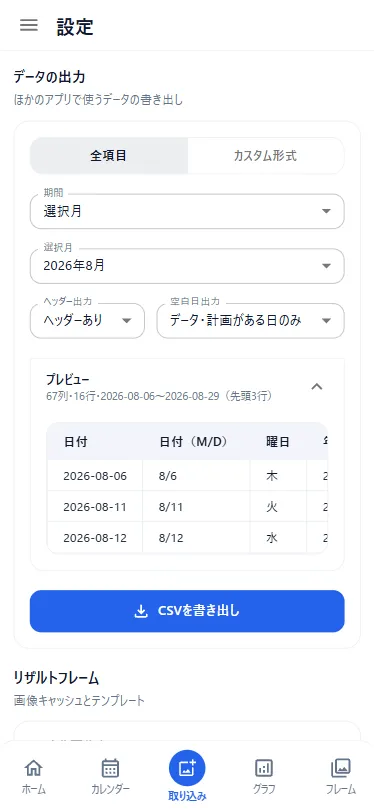Screen dimensions: 374x810
Task: Click the プレビュー title text
Action: point(68,380)
